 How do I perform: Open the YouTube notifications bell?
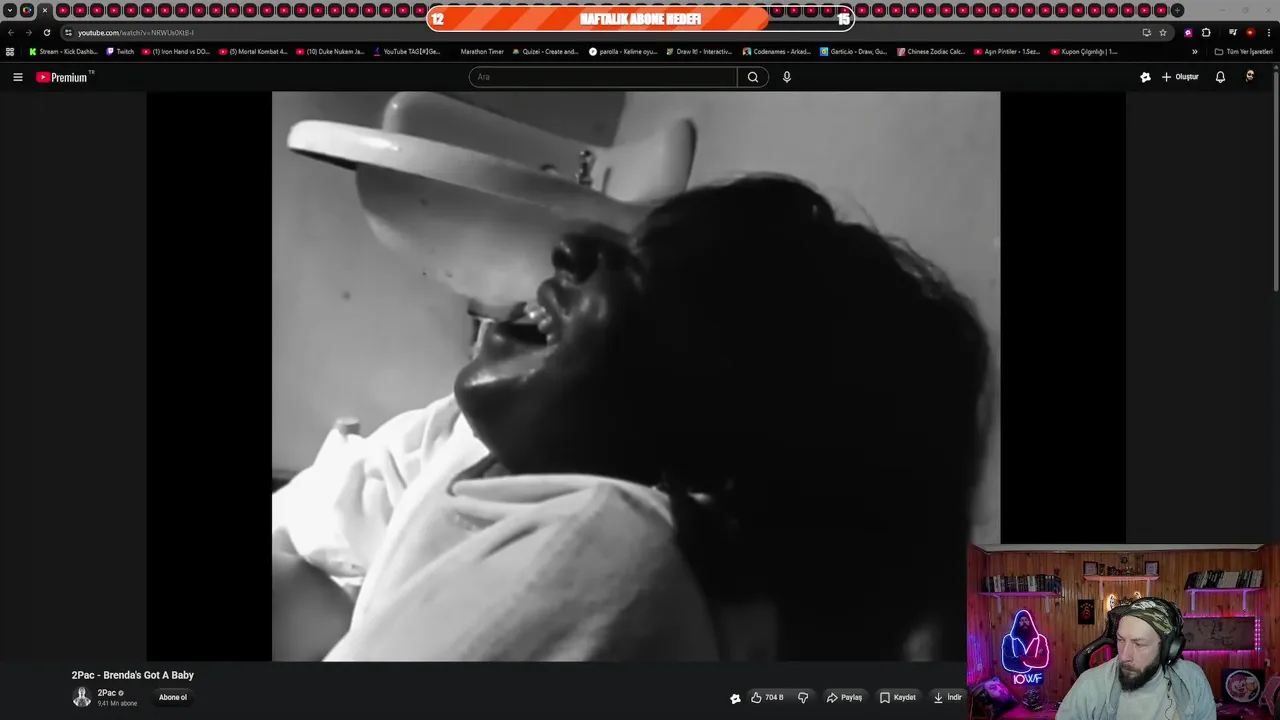1220,77
